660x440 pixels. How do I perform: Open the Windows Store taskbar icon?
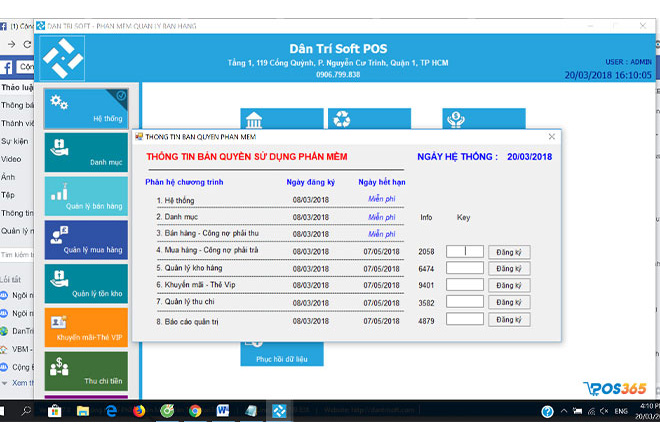tap(55, 411)
